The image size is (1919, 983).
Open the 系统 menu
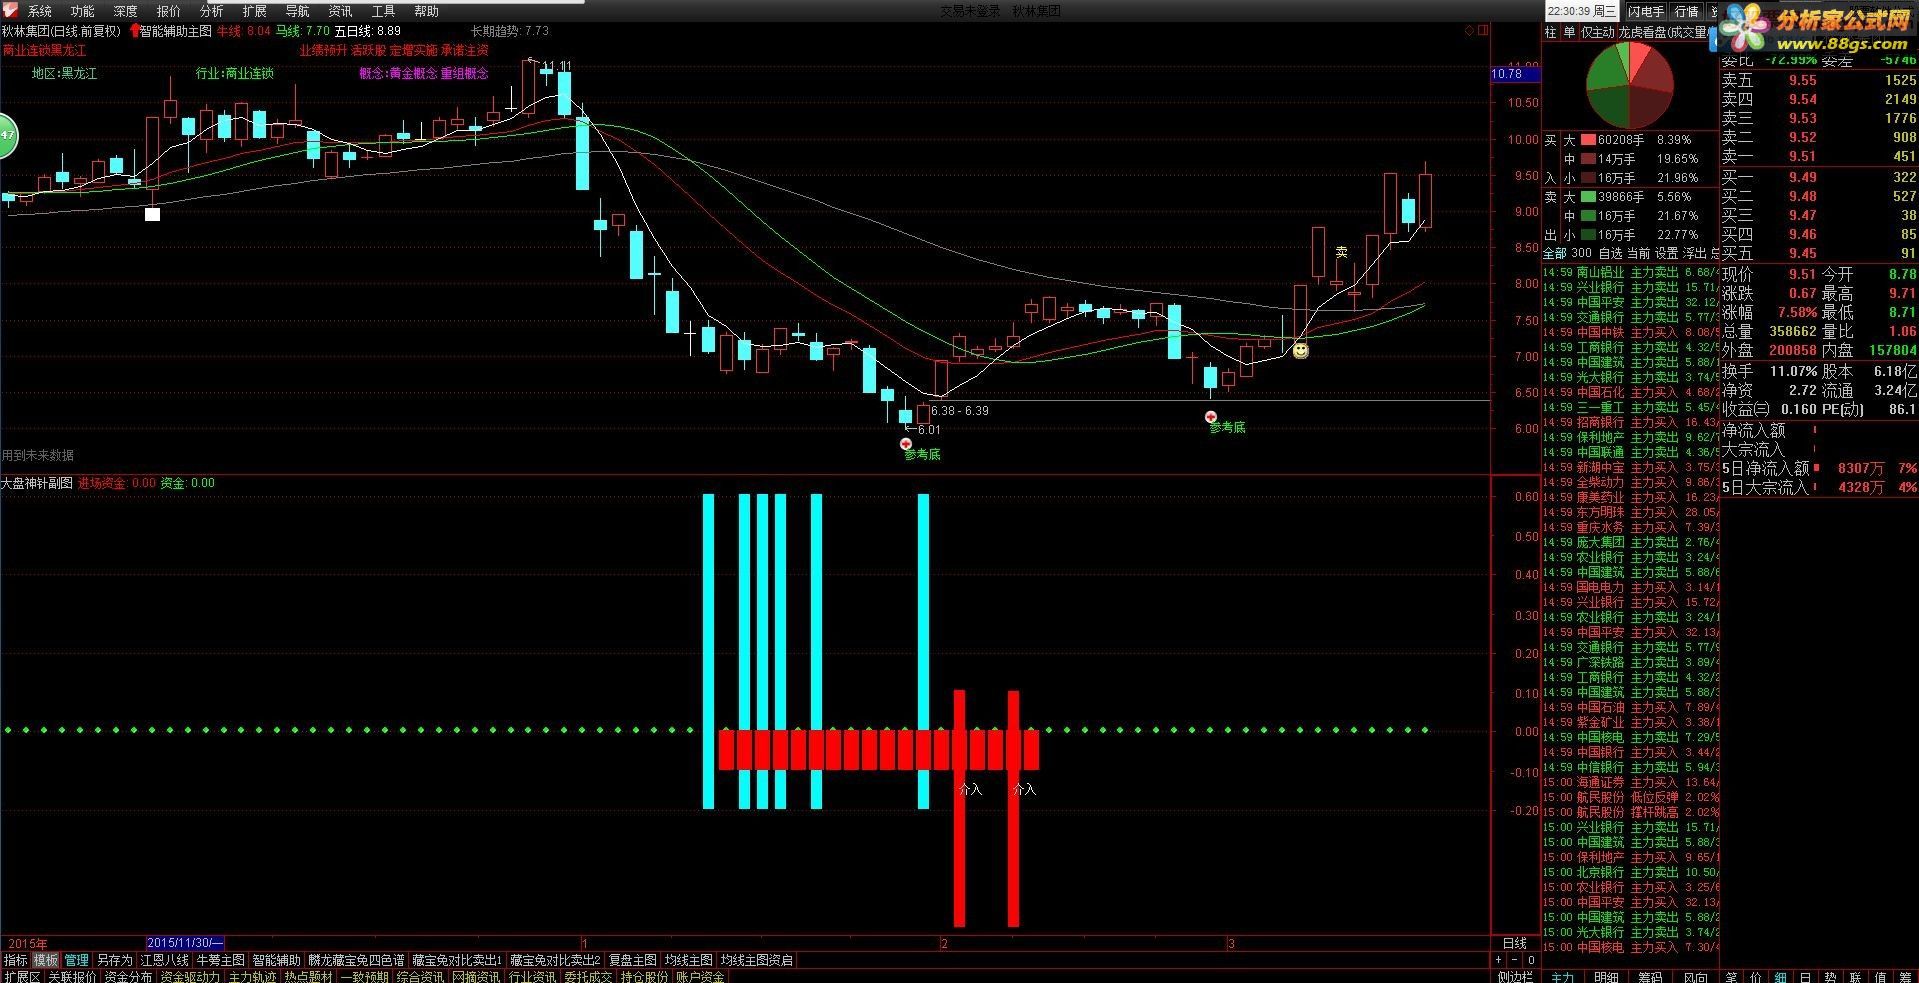coord(40,11)
